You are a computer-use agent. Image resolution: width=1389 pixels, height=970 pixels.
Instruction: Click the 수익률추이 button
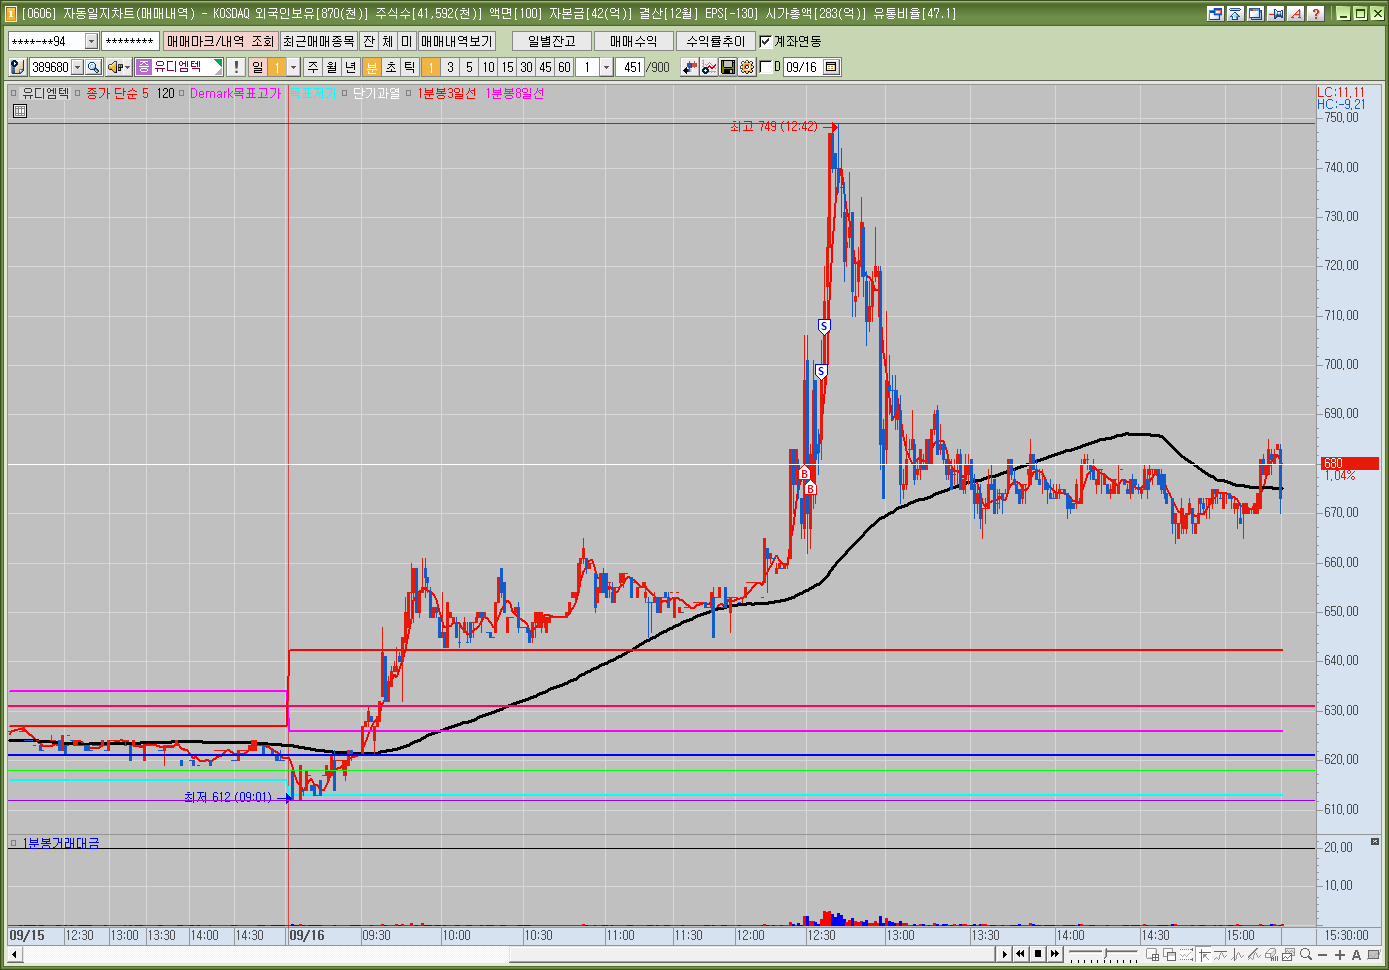tap(716, 41)
